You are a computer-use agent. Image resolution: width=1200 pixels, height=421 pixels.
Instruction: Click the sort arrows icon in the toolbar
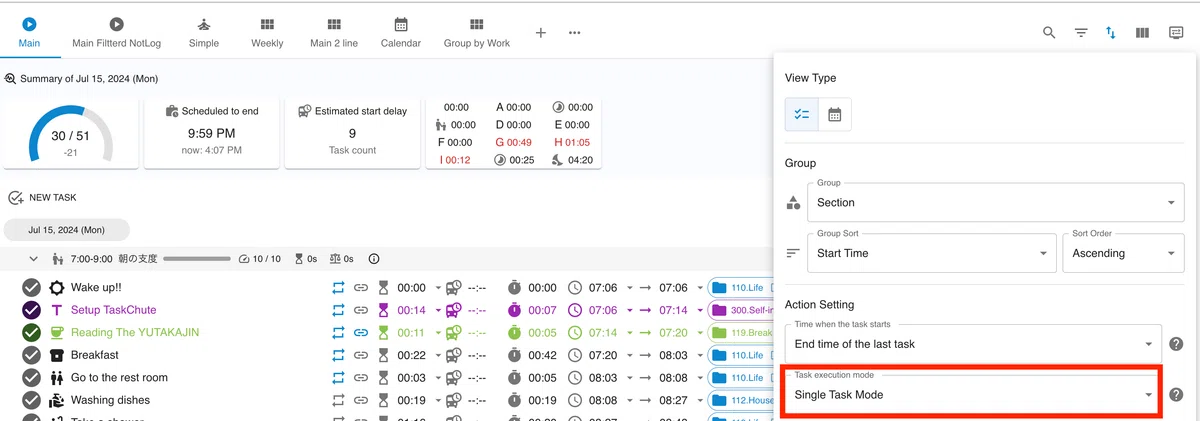coord(1111,33)
